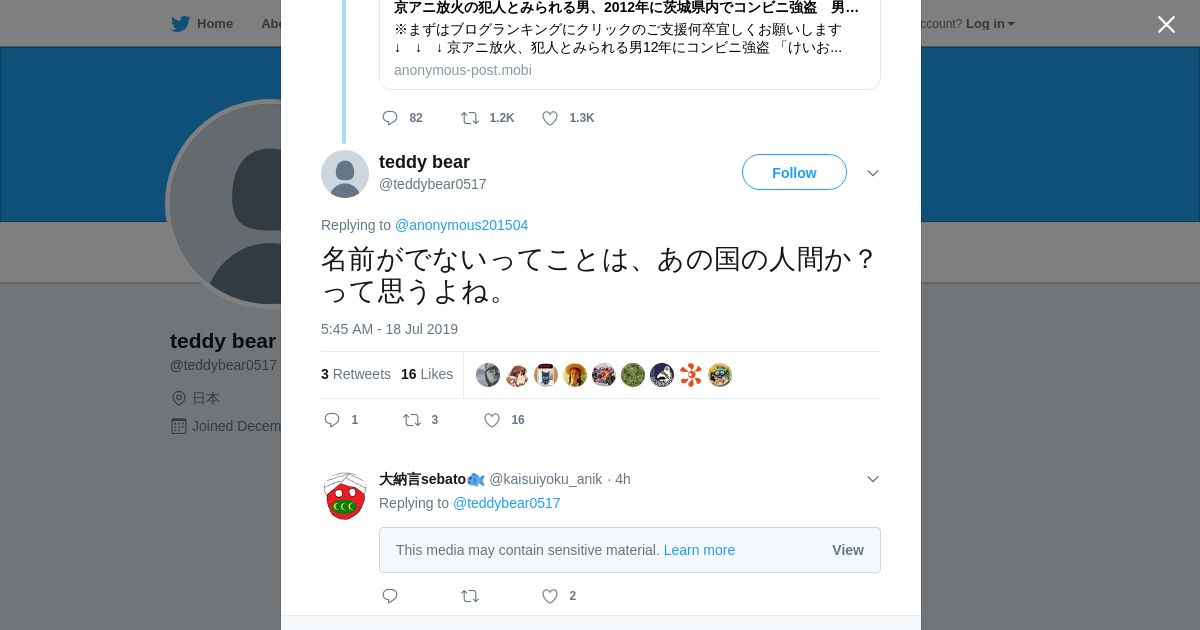
Task: Click reply icon on teddy bear's tweet
Action: tap(333, 420)
